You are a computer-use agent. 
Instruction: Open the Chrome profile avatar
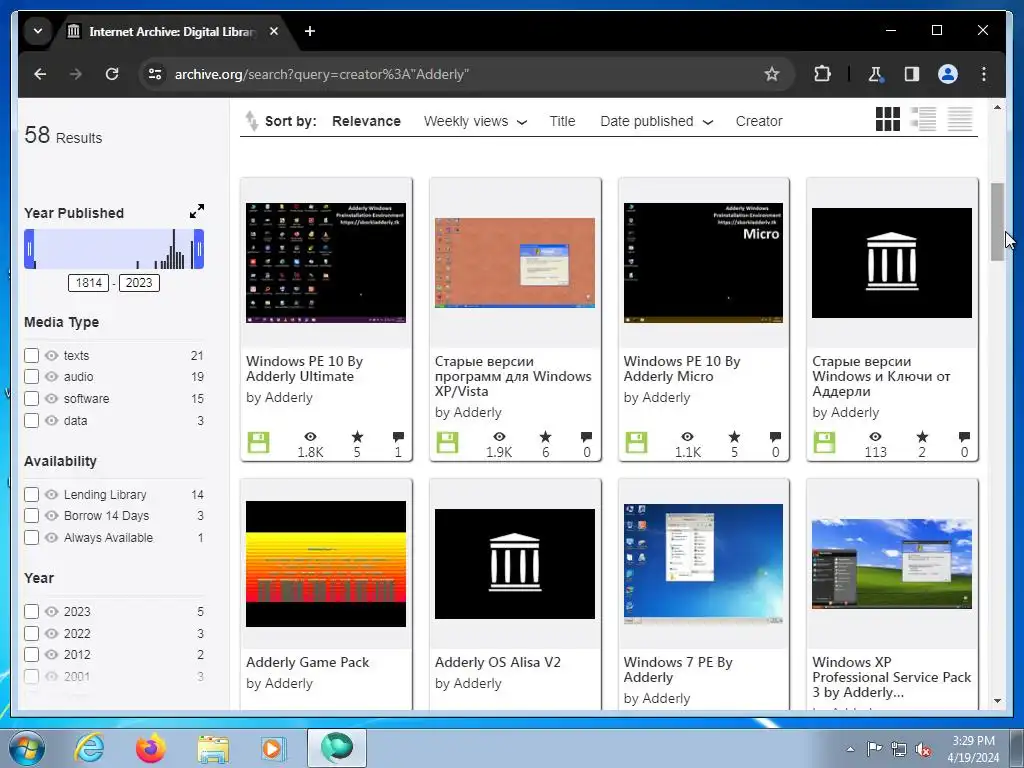tap(948, 74)
